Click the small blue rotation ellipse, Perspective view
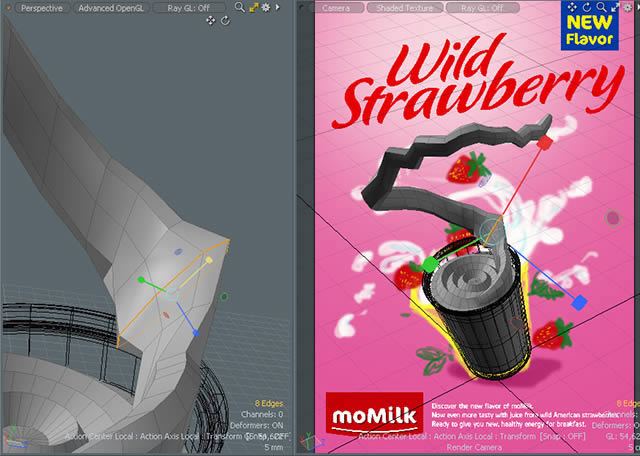 click(178, 252)
